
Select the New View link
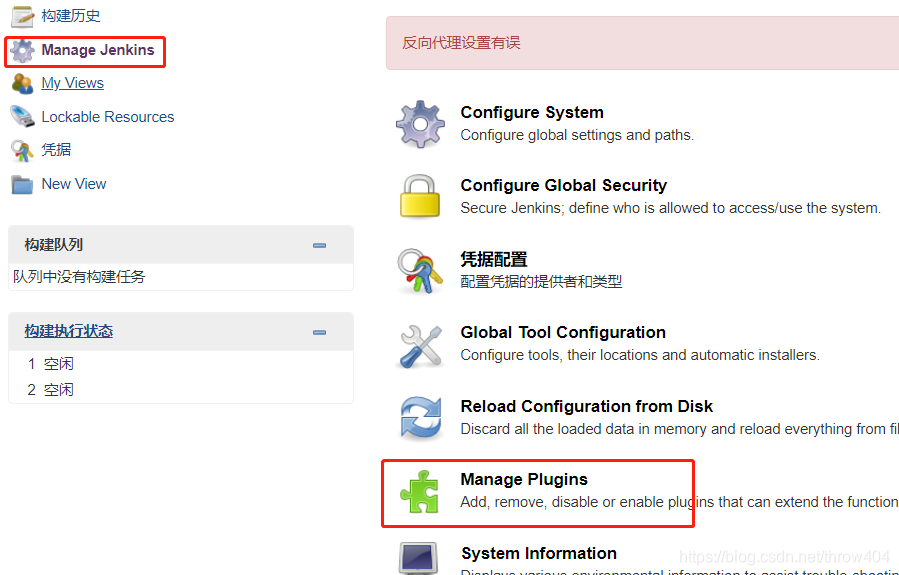(x=74, y=184)
